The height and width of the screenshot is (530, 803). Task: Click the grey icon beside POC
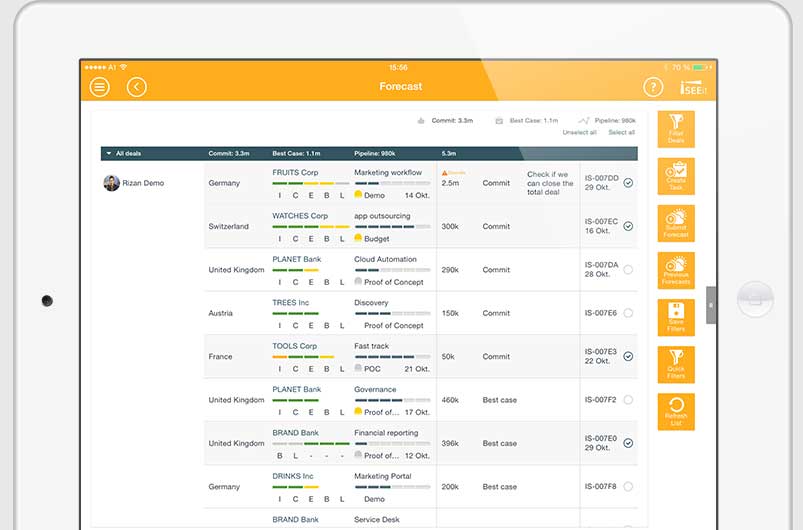click(x=358, y=368)
